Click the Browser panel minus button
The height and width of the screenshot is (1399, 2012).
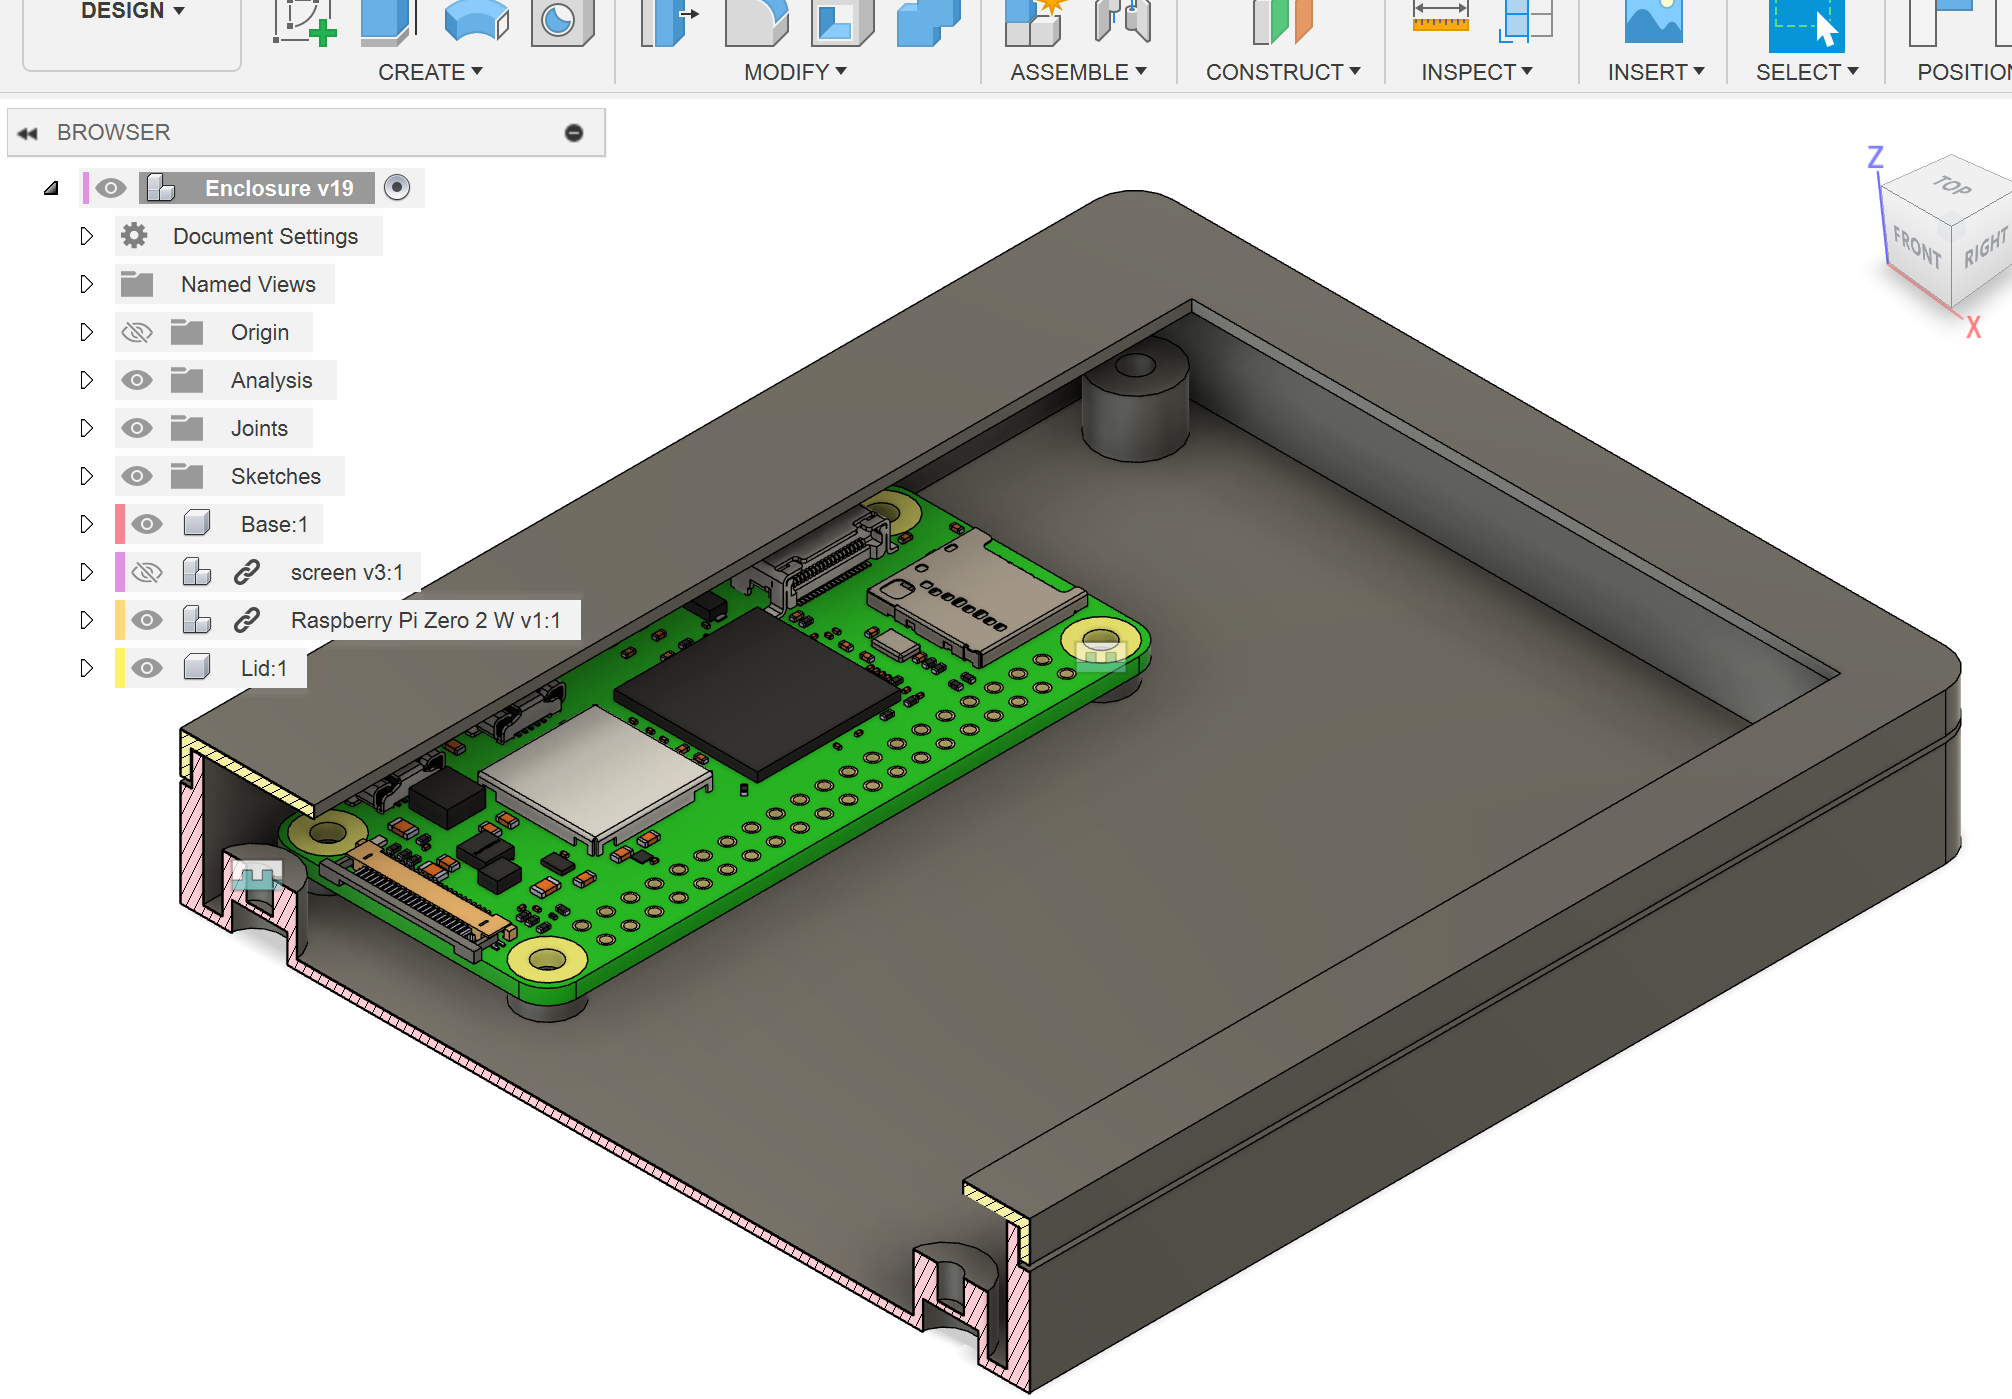pyautogui.click(x=574, y=133)
